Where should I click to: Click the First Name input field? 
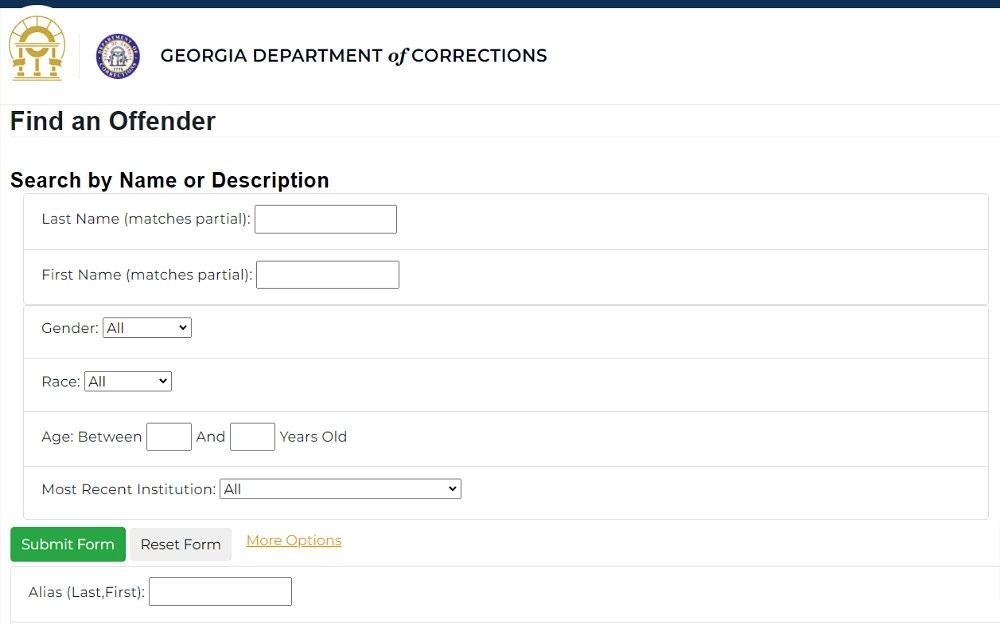[x=327, y=274]
